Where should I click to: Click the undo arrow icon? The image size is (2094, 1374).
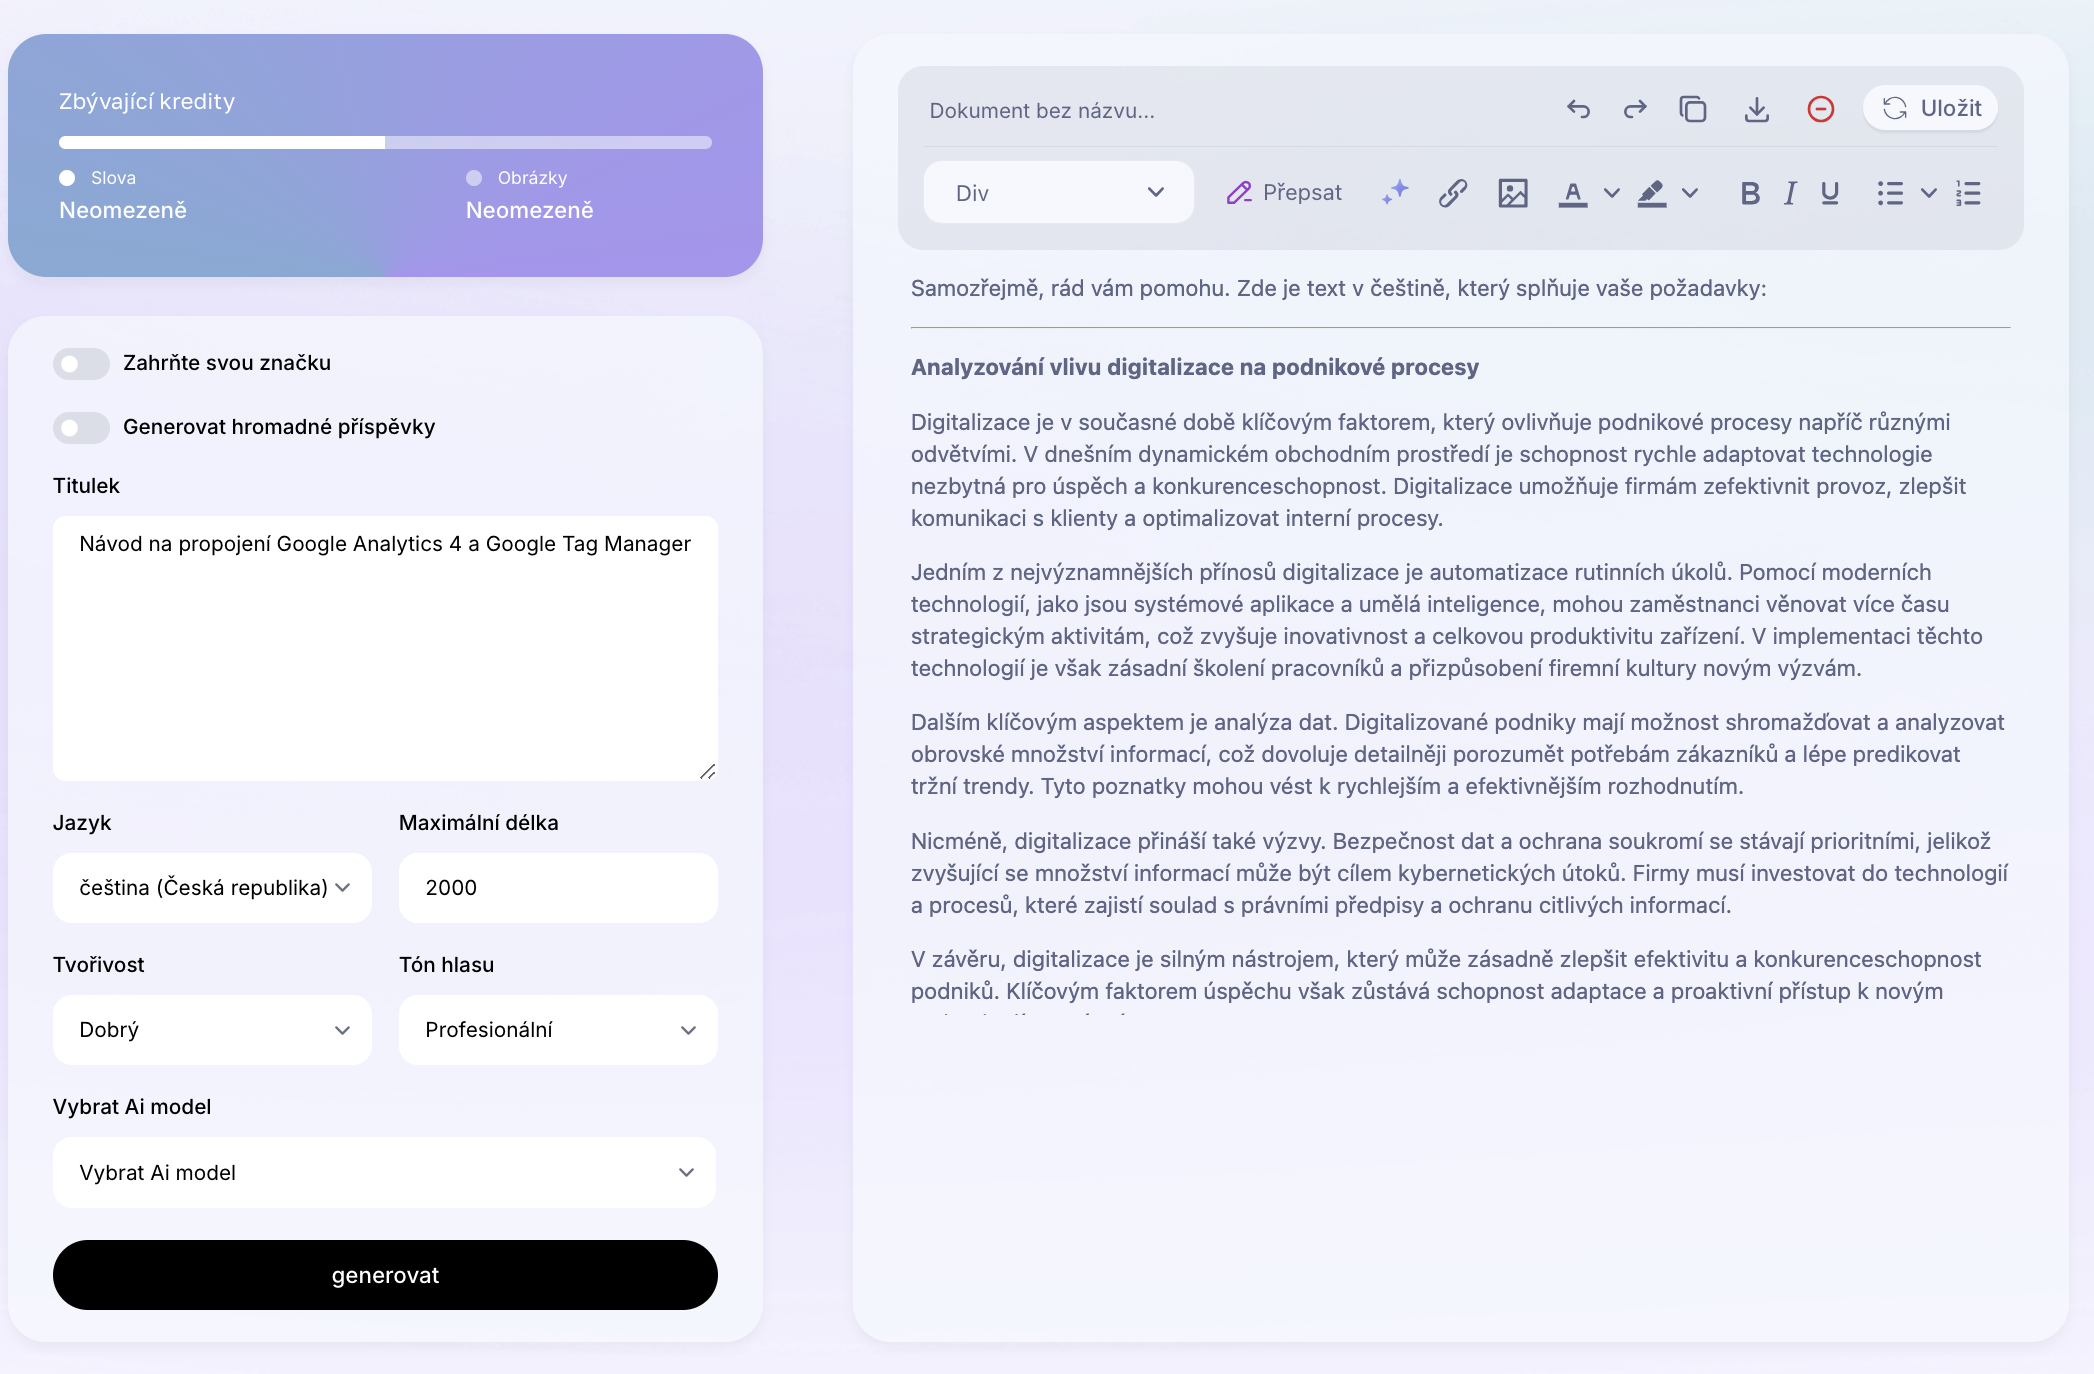tap(1578, 109)
